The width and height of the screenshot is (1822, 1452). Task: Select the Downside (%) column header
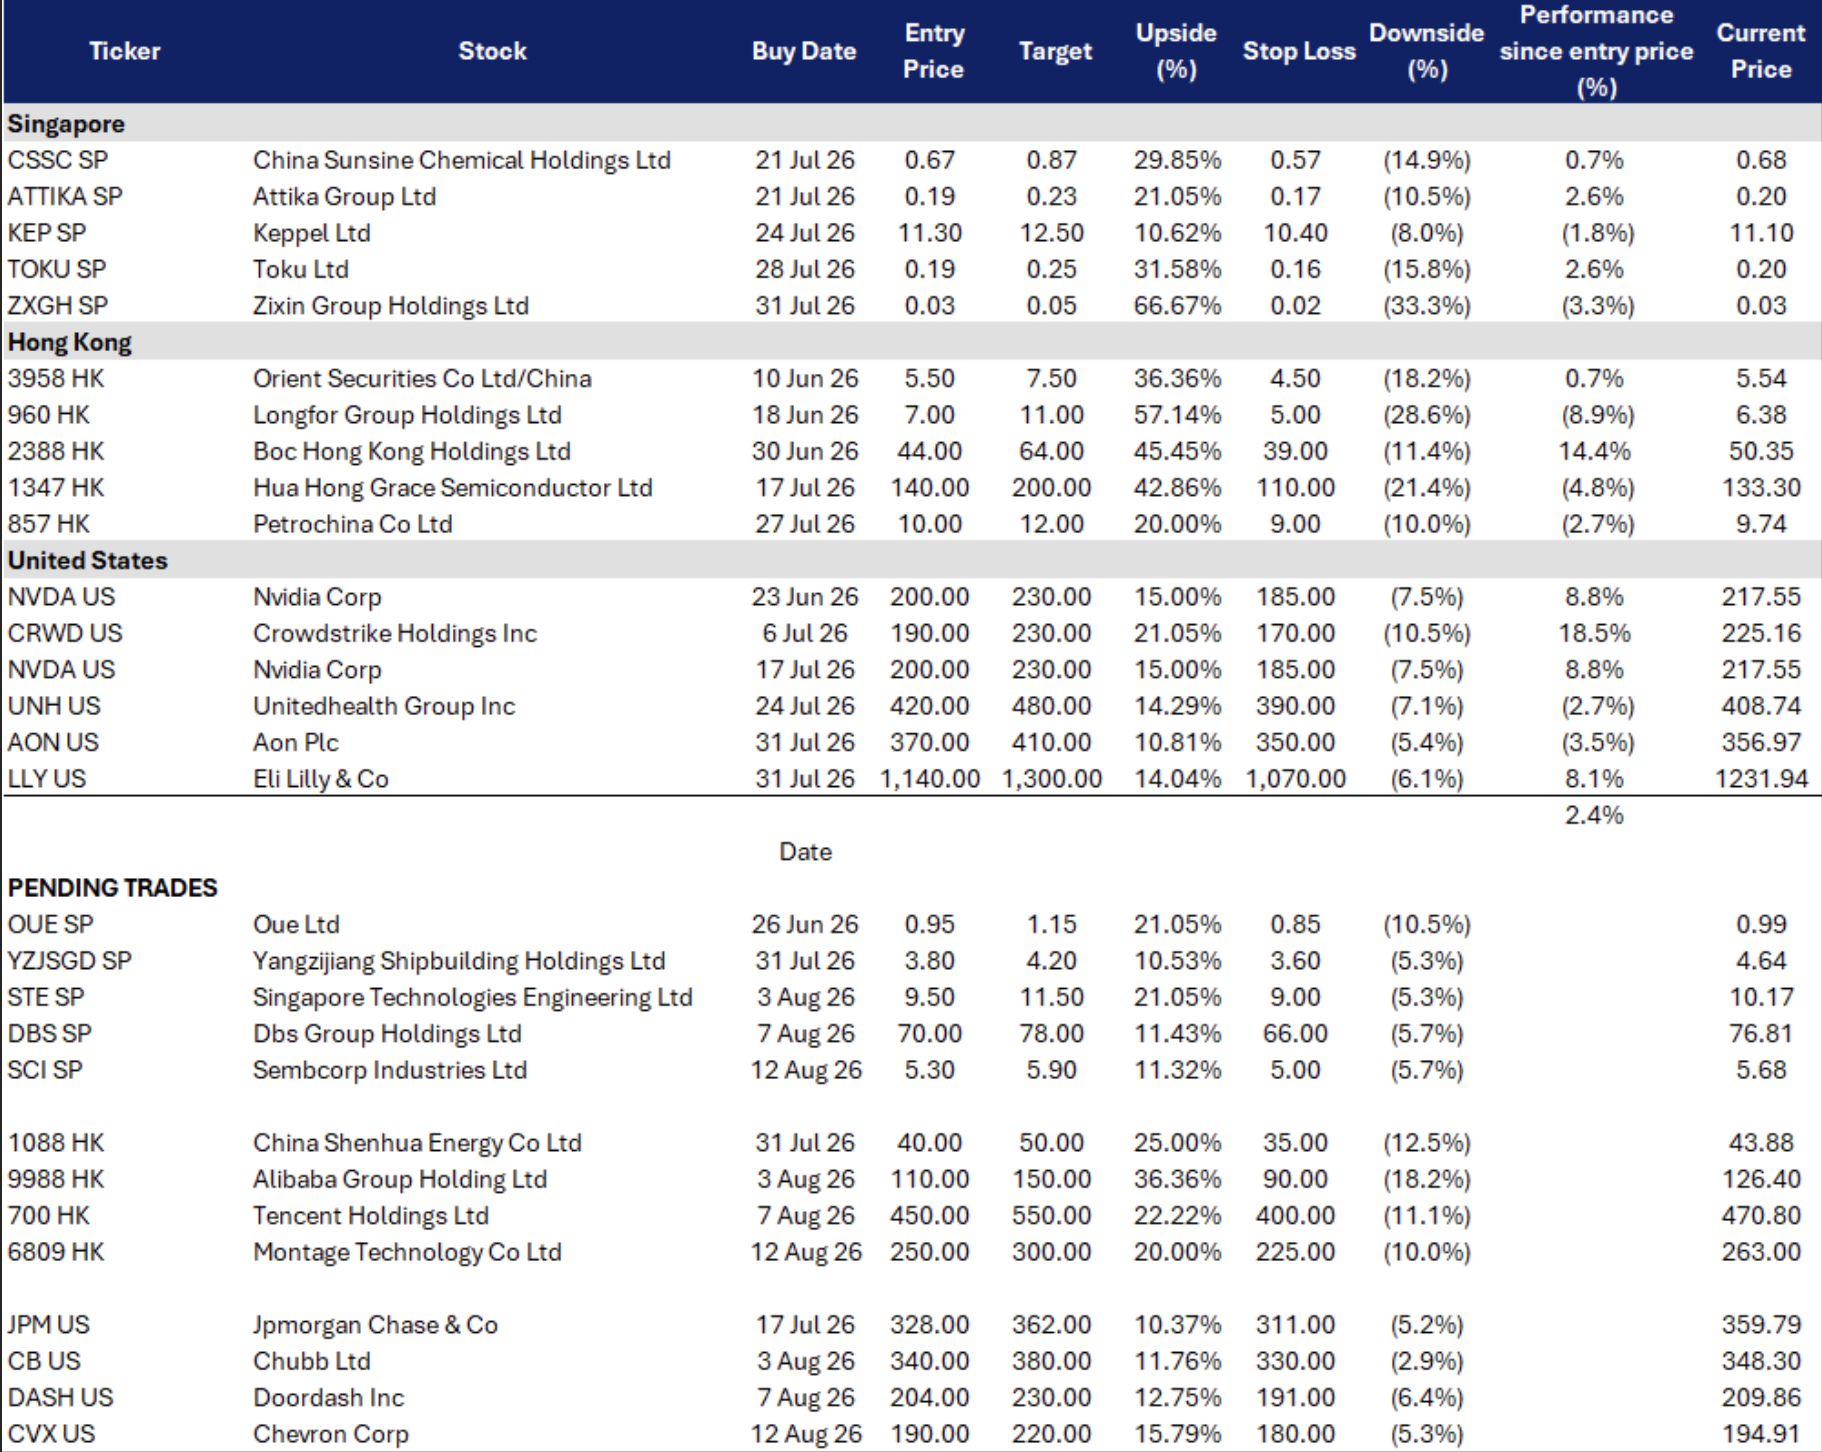pyautogui.click(x=1427, y=51)
